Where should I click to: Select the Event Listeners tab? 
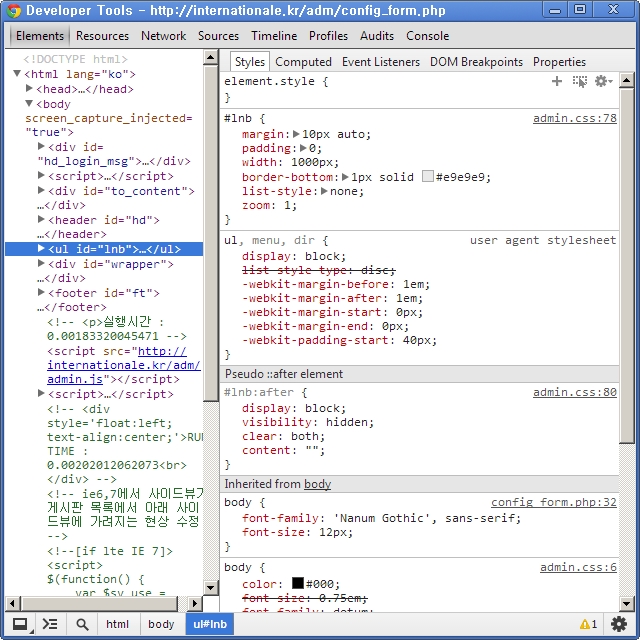point(380,62)
